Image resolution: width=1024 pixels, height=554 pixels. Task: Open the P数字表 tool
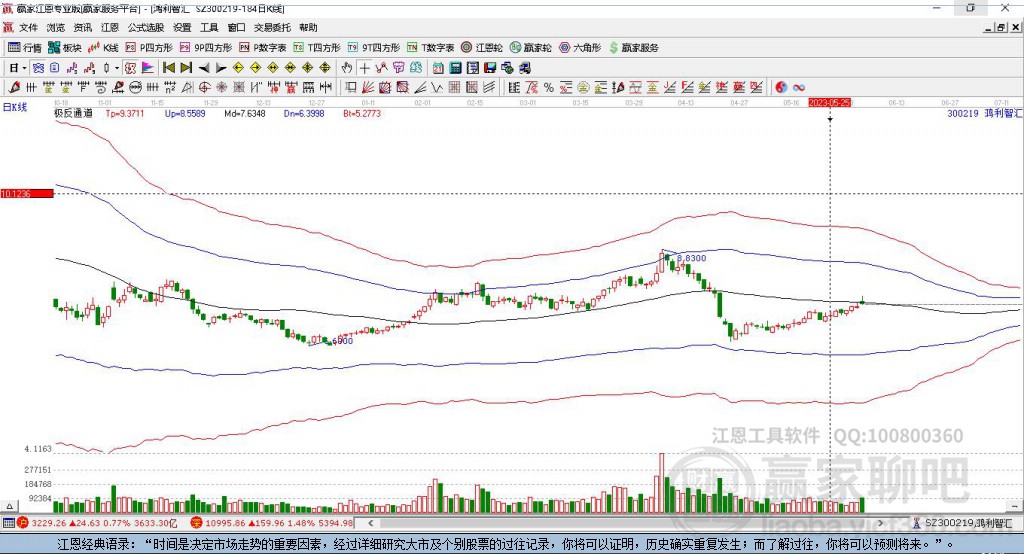tap(263, 48)
